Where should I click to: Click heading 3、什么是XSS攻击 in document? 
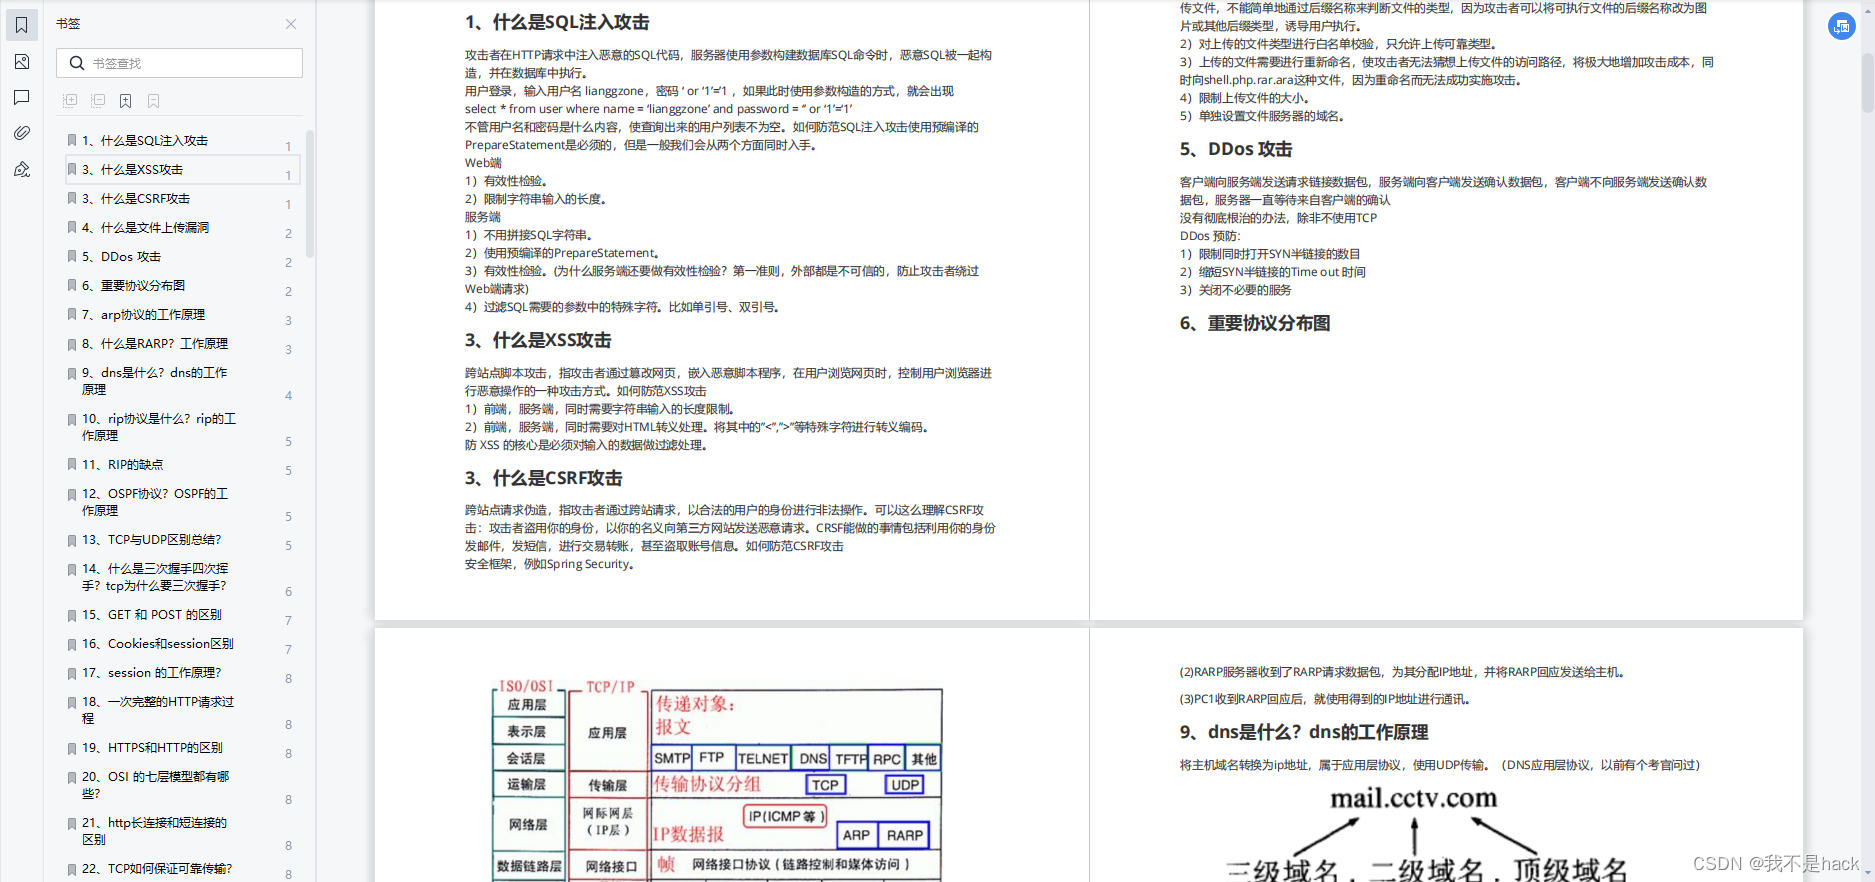click(x=538, y=340)
